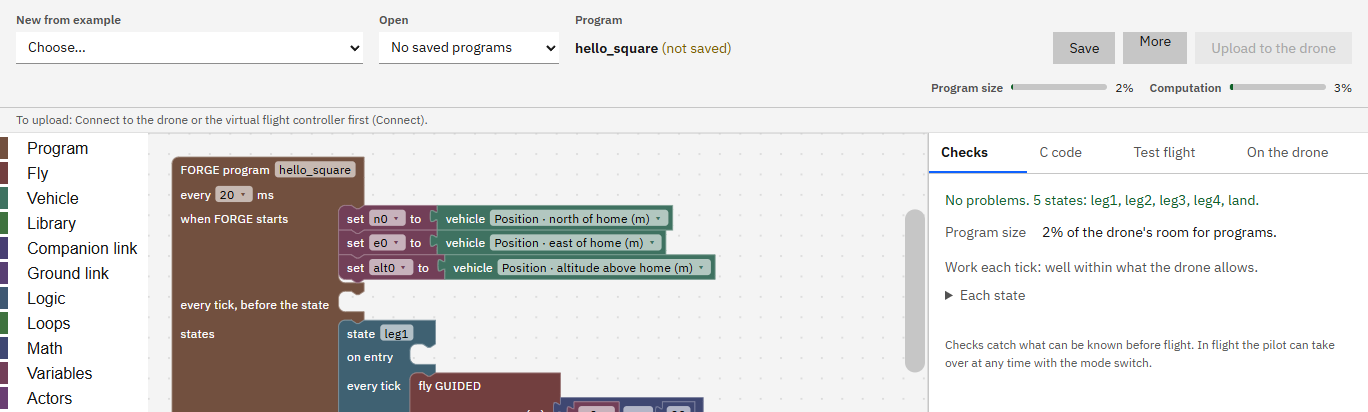
Task: Open the e0 variable dropdown
Action: 387,243
